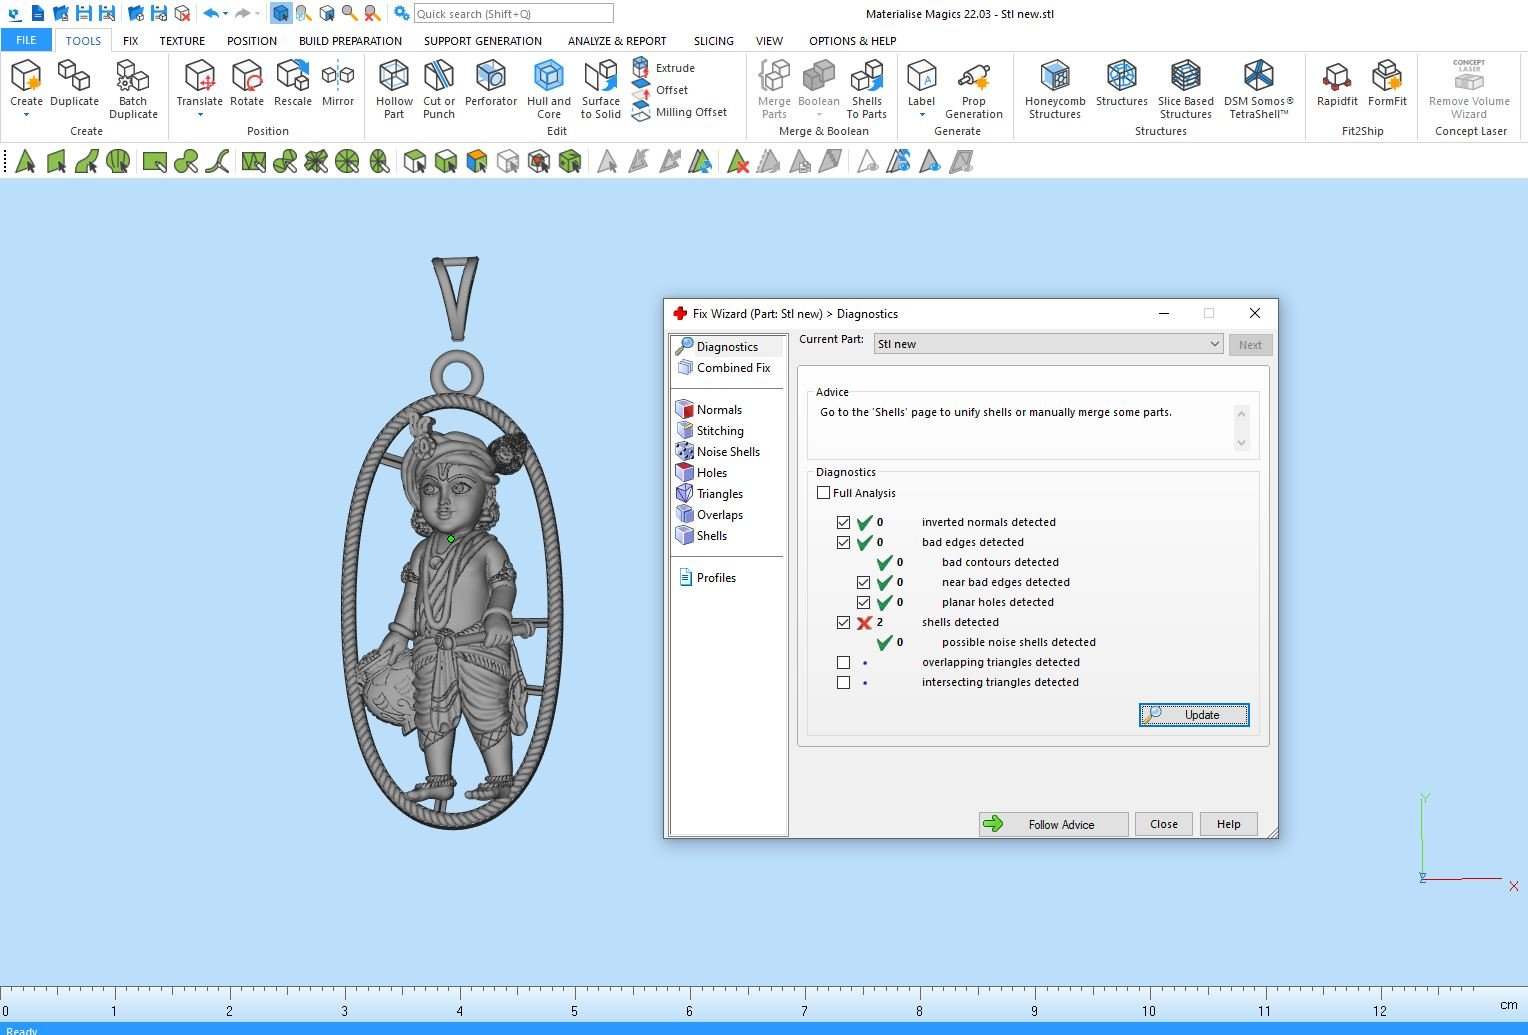Uncheck the inverted normals detected checkbox
Image resolution: width=1528 pixels, height=1035 pixels.
click(844, 523)
